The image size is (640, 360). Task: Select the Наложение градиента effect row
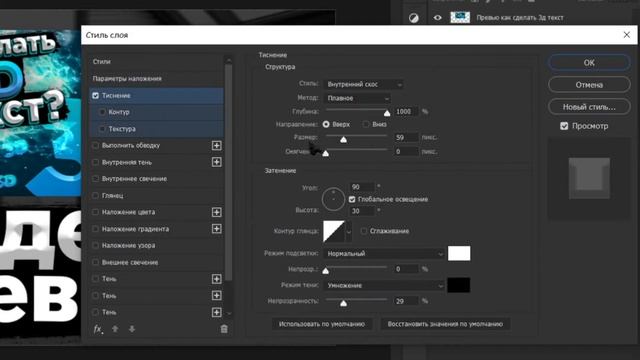[156, 229]
